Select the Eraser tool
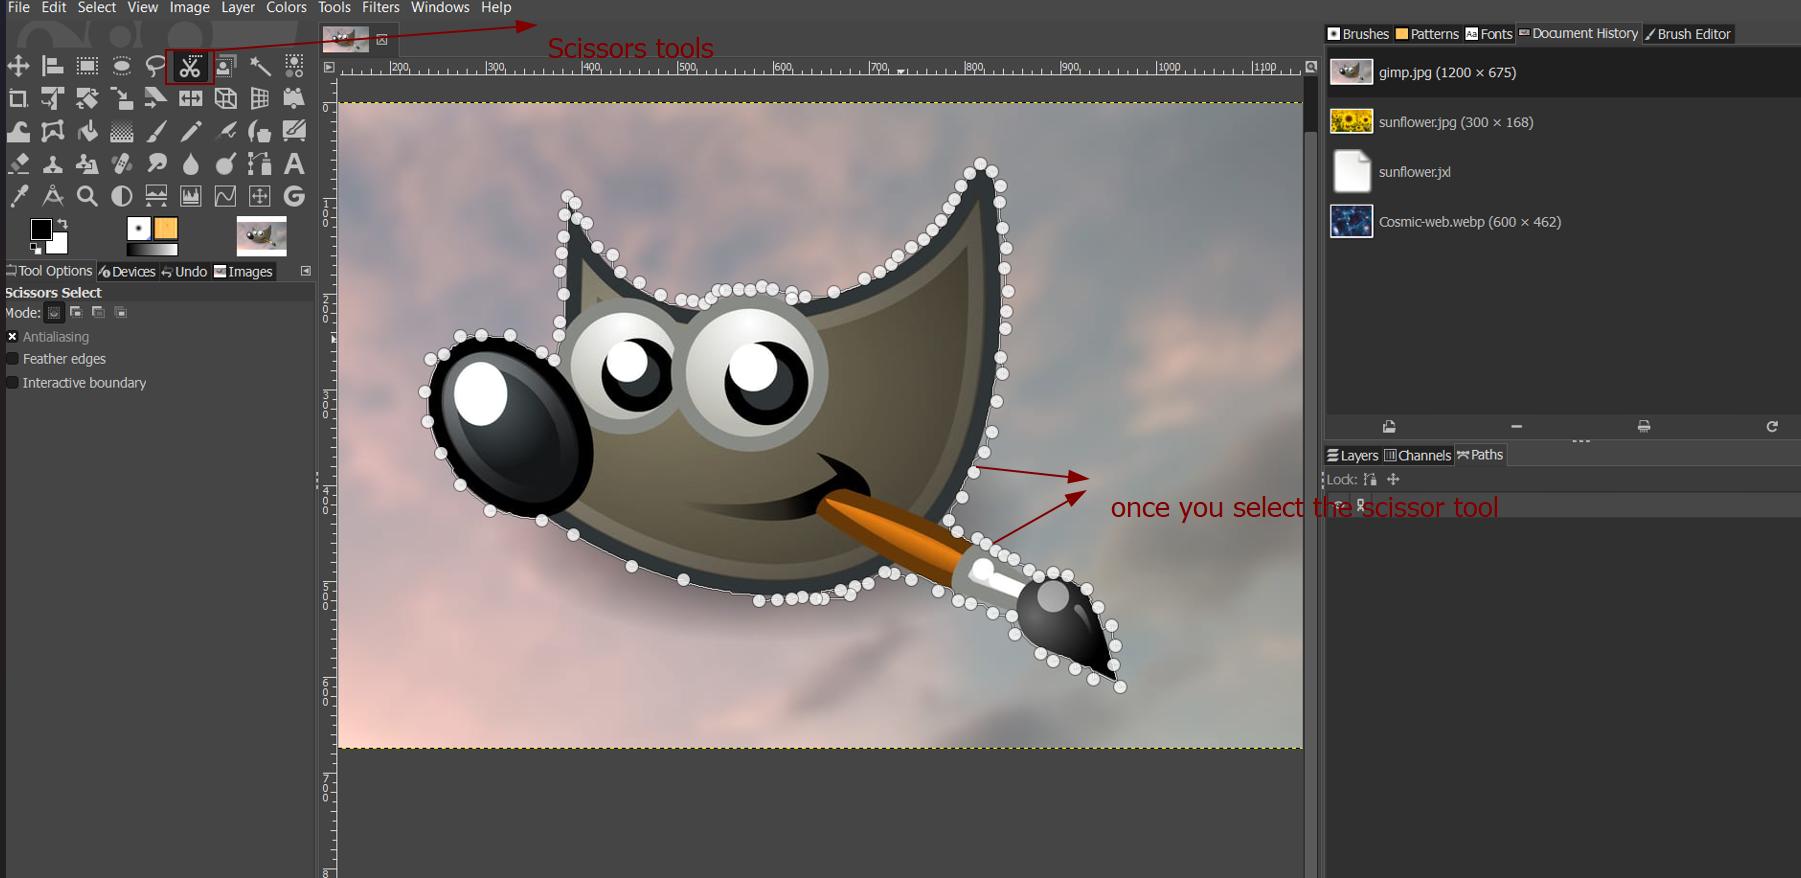 pos(18,163)
